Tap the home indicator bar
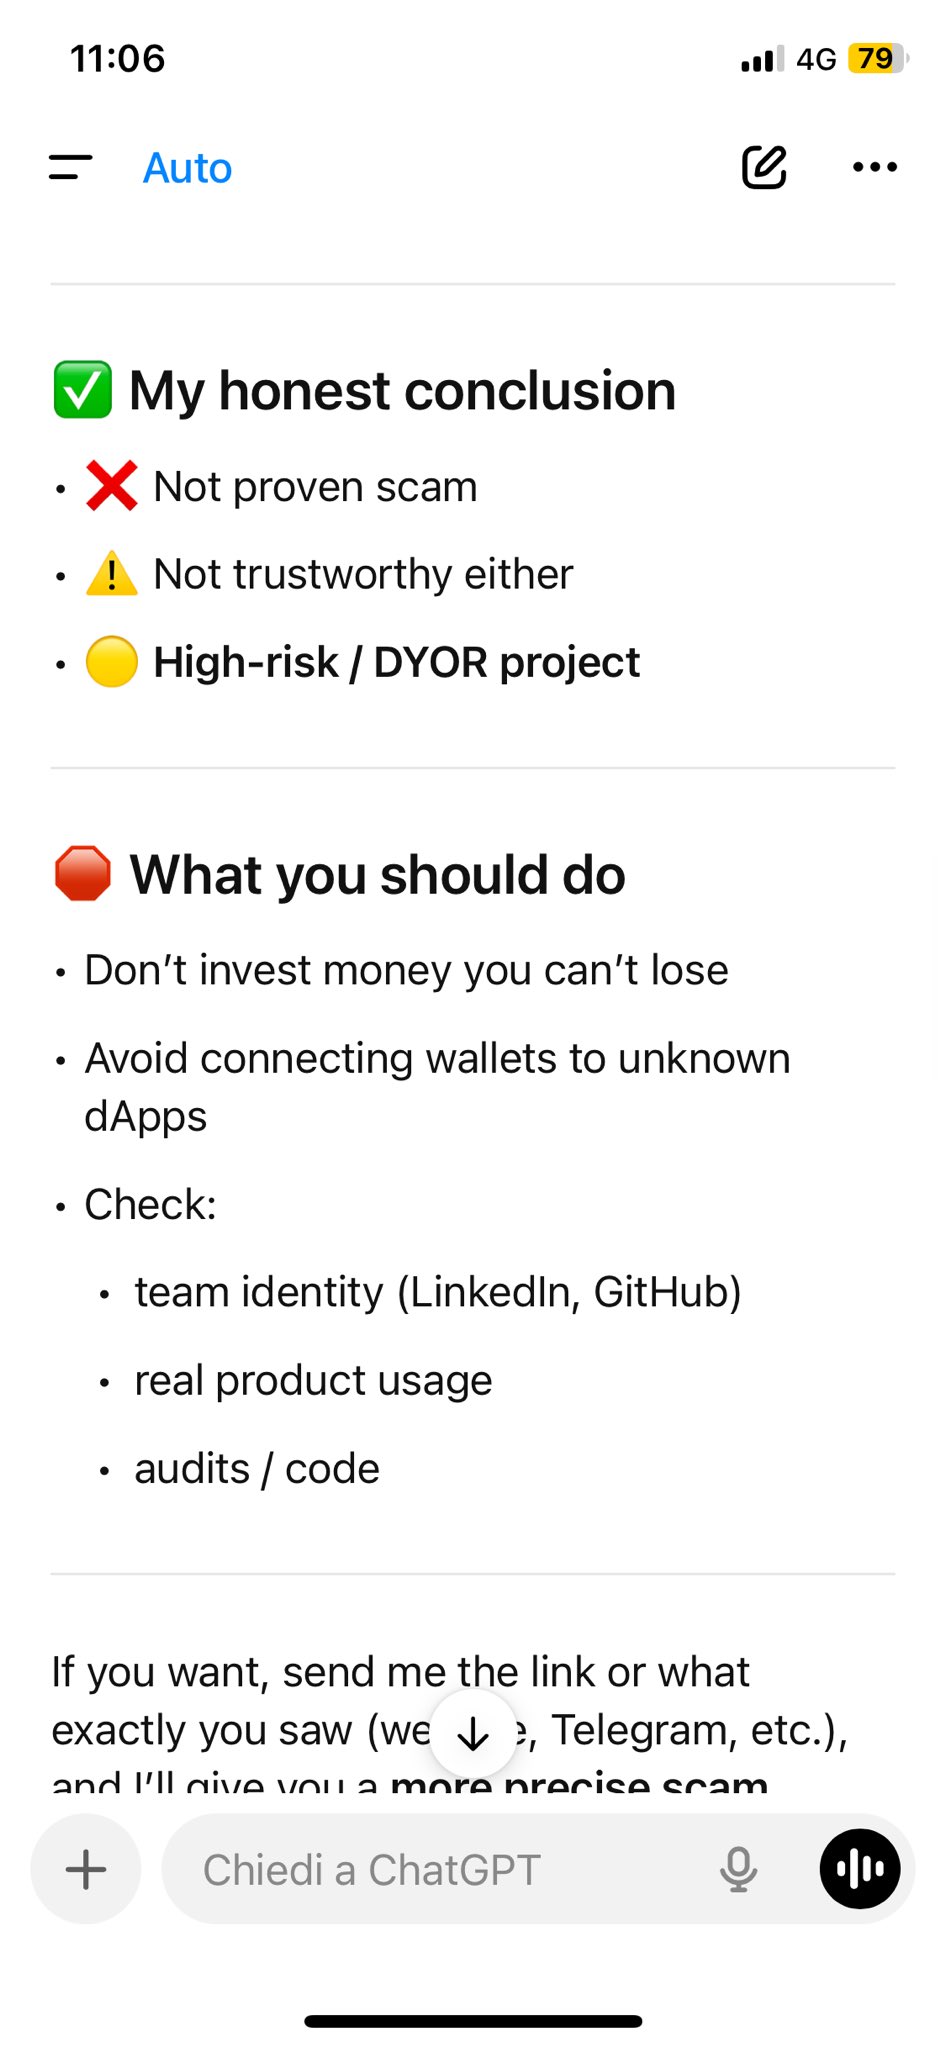The width and height of the screenshot is (946, 2048). [x=473, y=2021]
